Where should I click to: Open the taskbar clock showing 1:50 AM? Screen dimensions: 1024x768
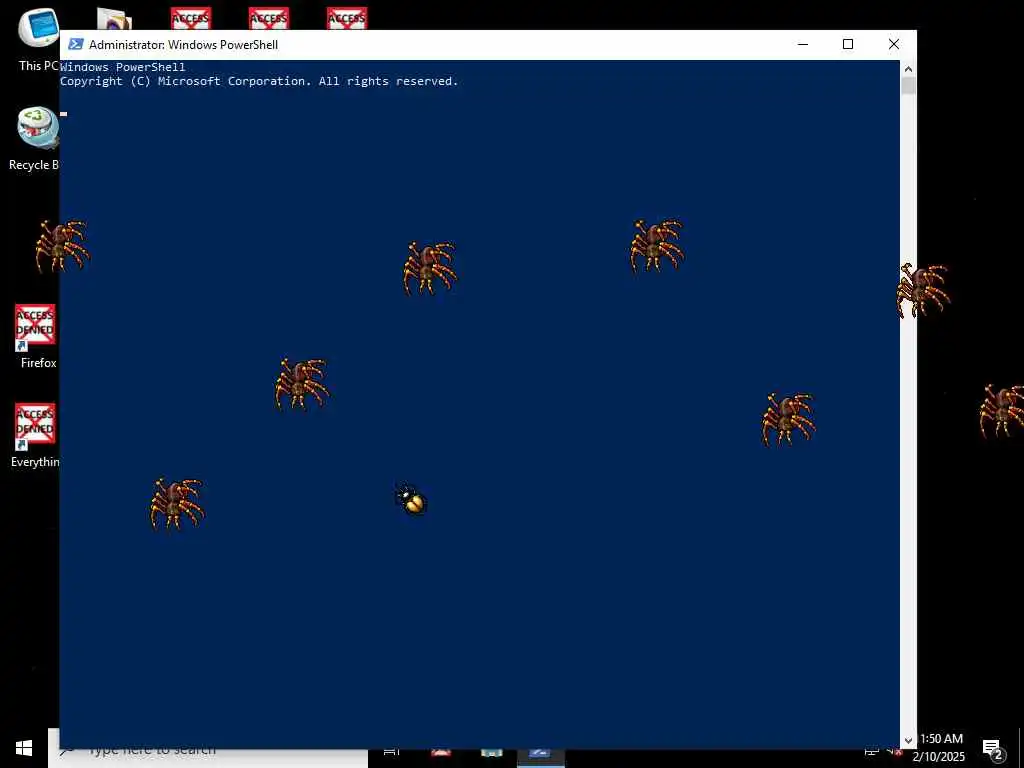coord(940,748)
